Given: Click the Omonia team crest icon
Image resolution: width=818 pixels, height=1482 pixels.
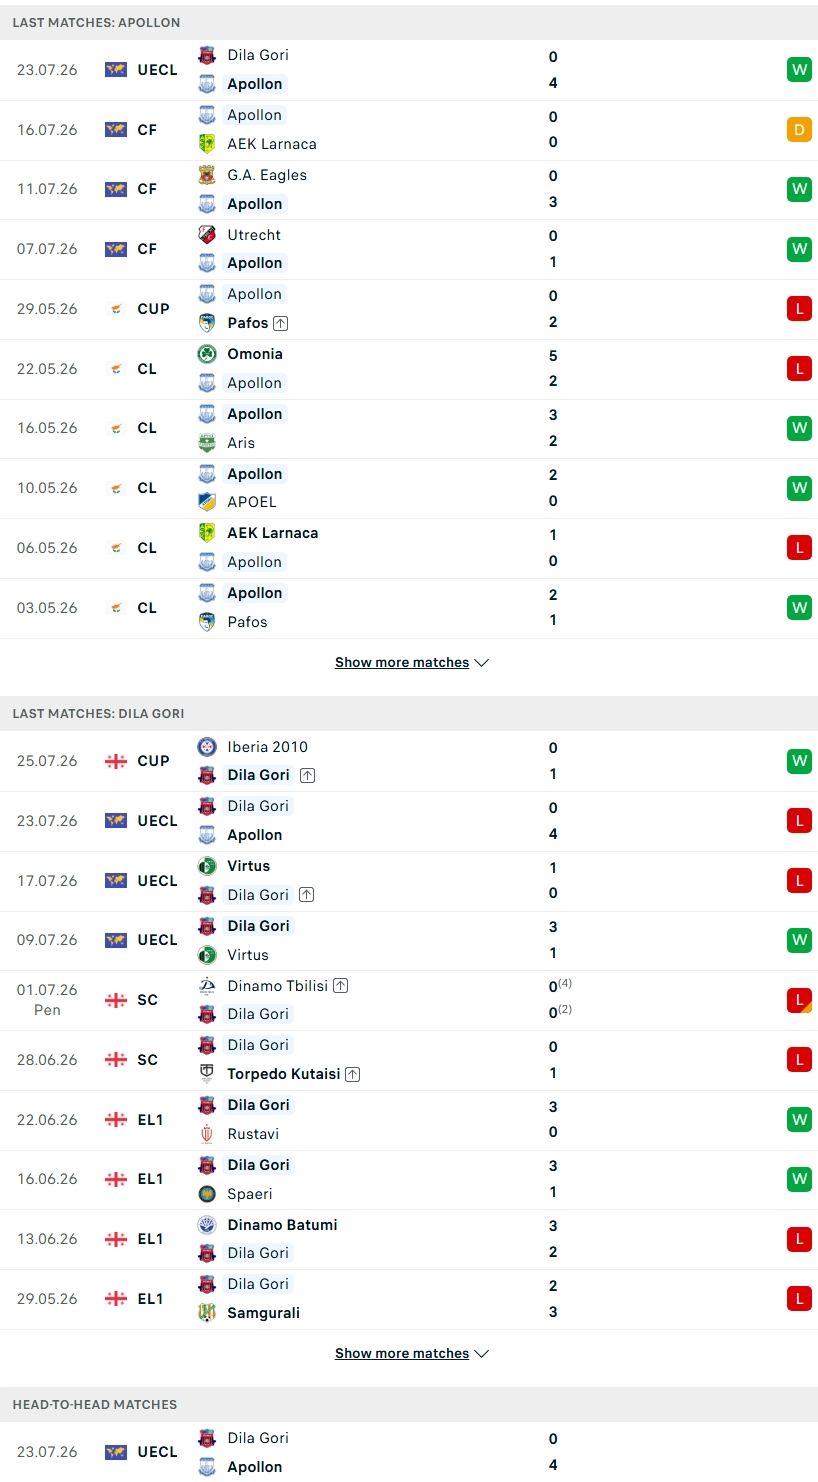Looking at the screenshot, I should coord(207,354).
